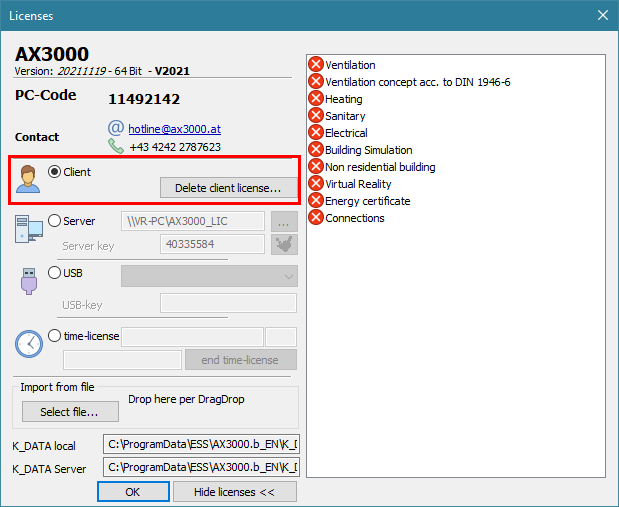Click the field left of end time-license

122,360
